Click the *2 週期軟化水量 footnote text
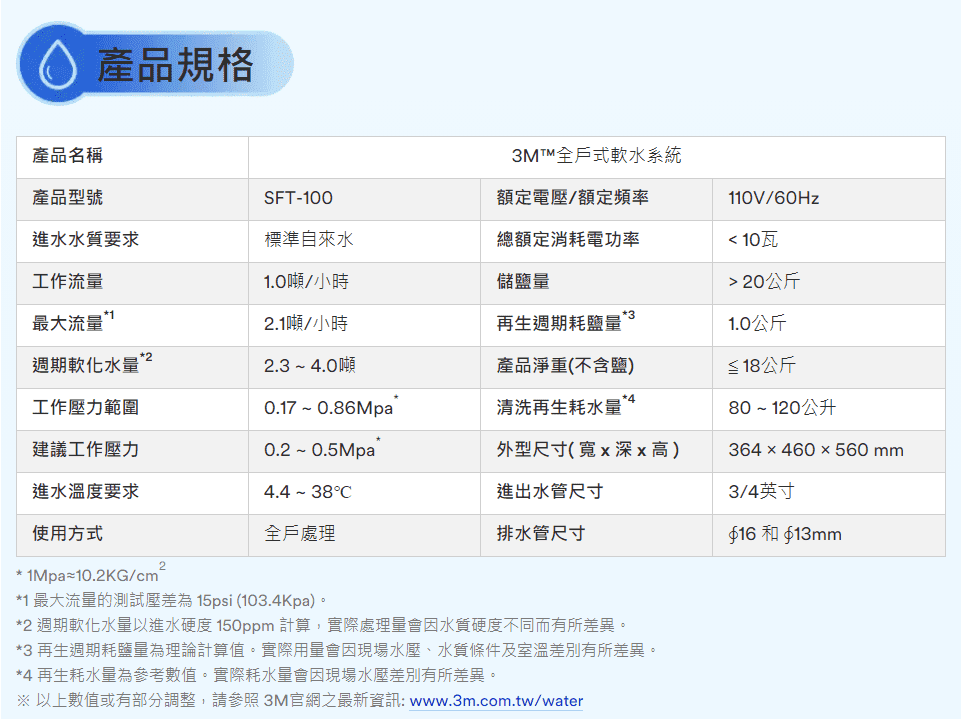This screenshot has height=719, width=962. pos(322,625)
